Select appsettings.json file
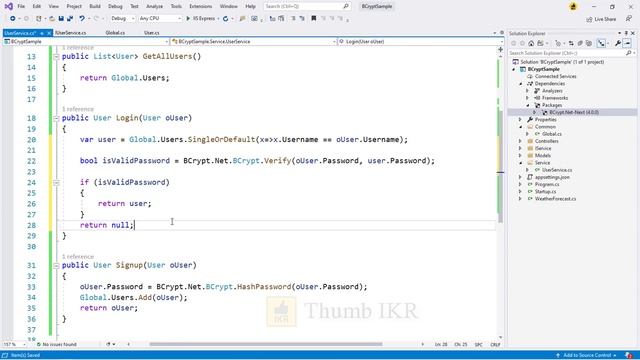 [x=552, y=177]
